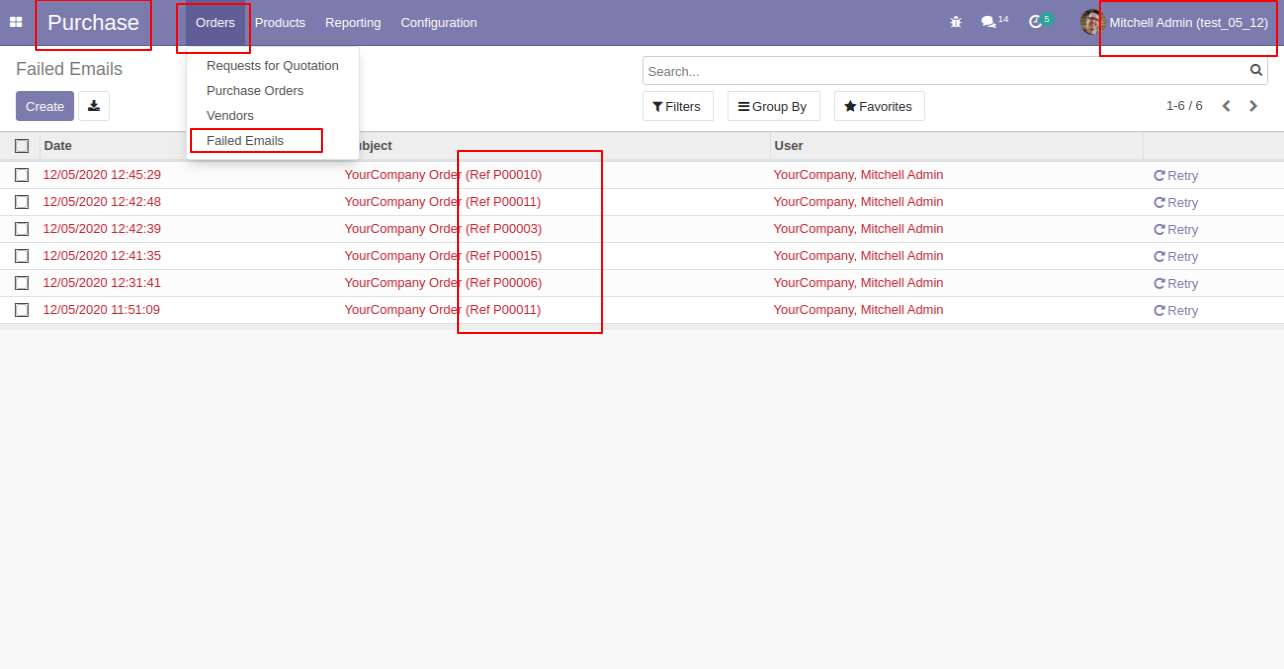Screen dimensions: 1284x669
Task: Retry the email dated 12:42:48
Action: pyautogui.click(x=1176, y=202)
